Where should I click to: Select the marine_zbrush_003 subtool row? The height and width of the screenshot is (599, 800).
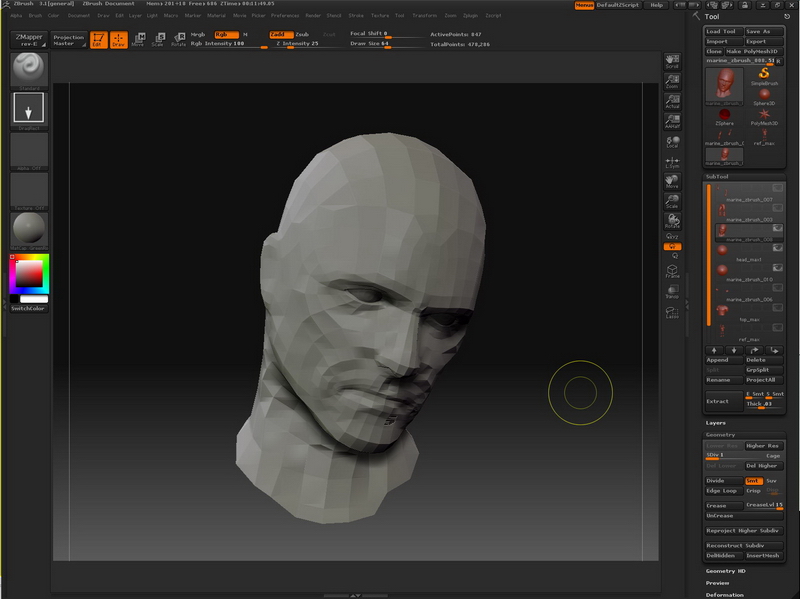pos(748,213)
